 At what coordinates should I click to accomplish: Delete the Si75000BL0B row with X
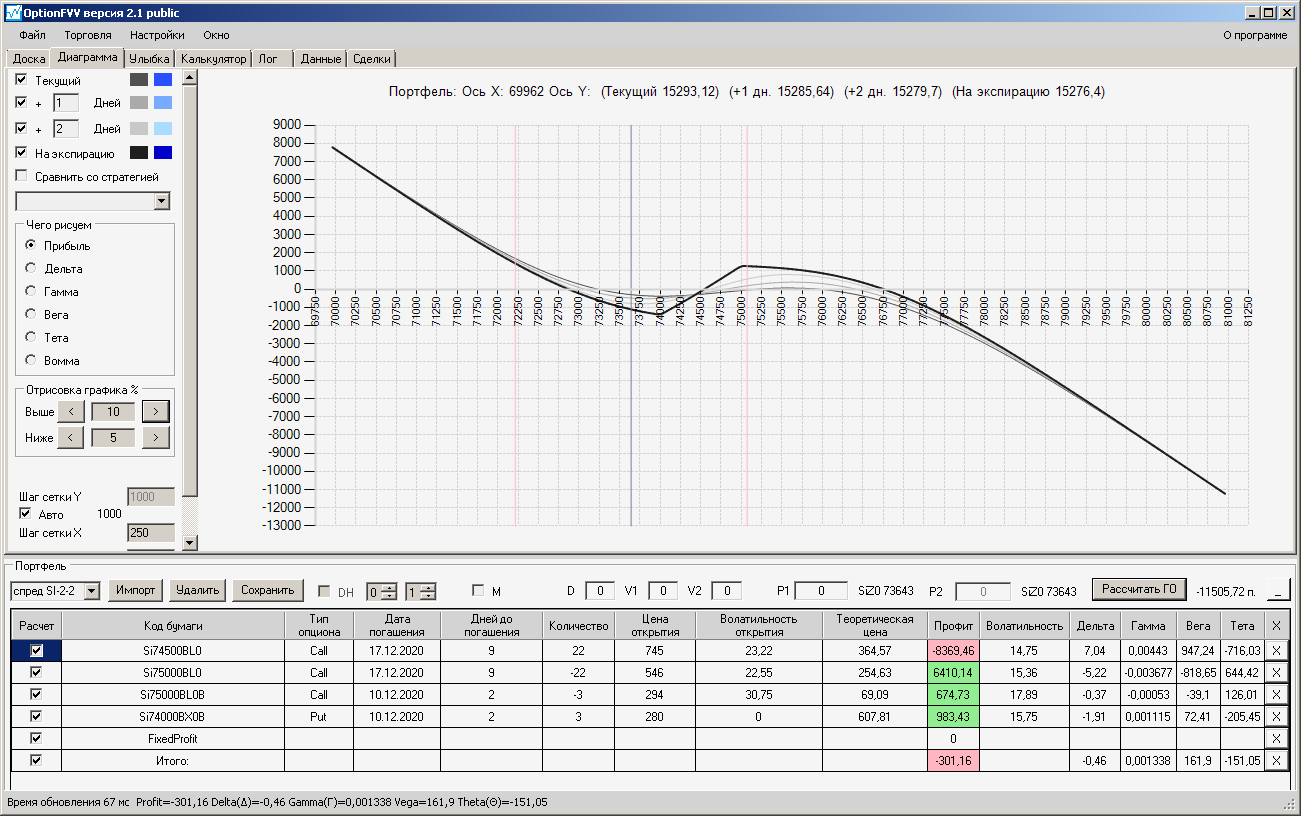(x=1275, y=694)
